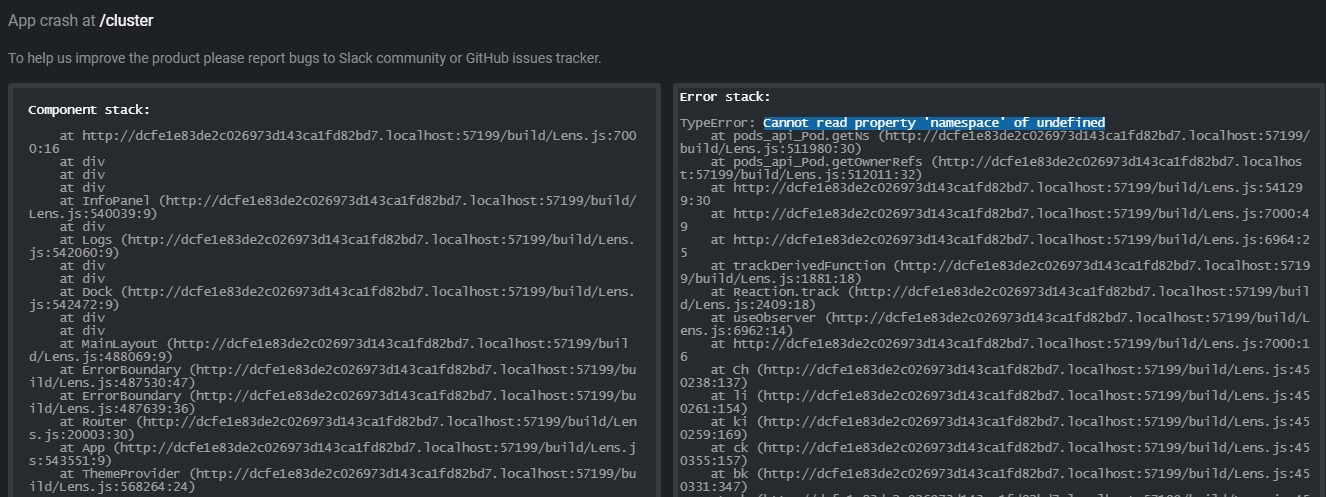
Task: Click the 'at ki' error line
Action: (995, 428)
